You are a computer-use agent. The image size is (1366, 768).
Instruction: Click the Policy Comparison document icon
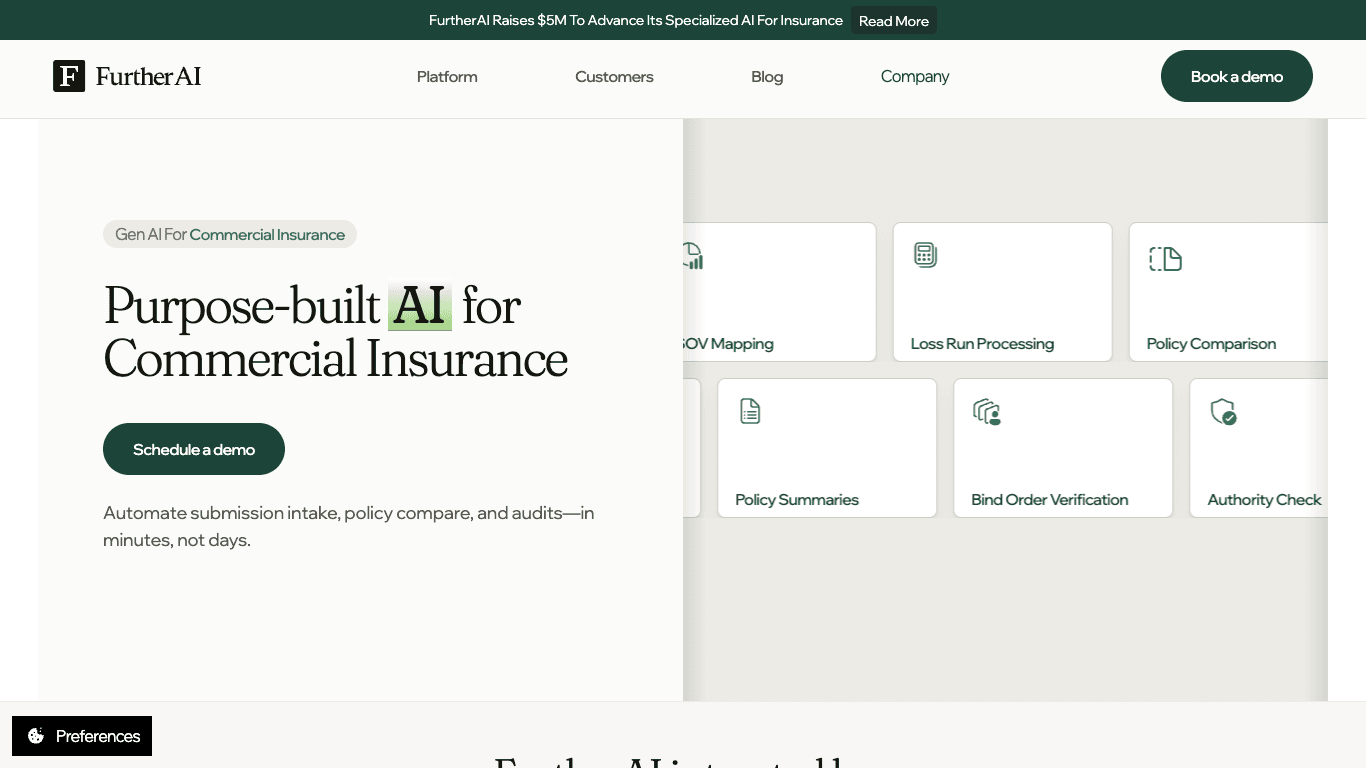(x=1165, y=259)
